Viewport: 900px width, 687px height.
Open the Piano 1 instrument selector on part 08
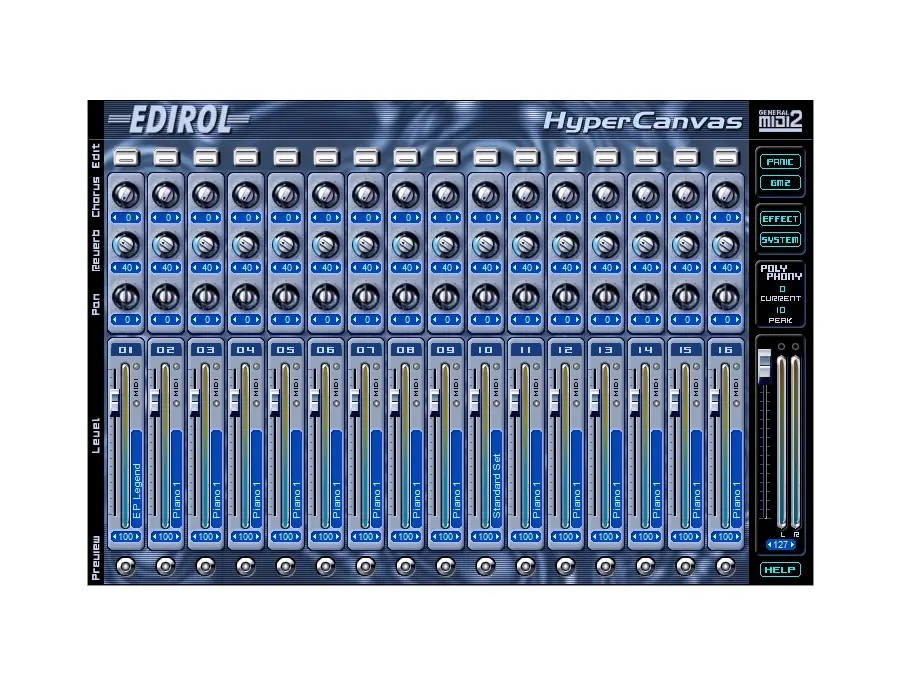(416, 479)
